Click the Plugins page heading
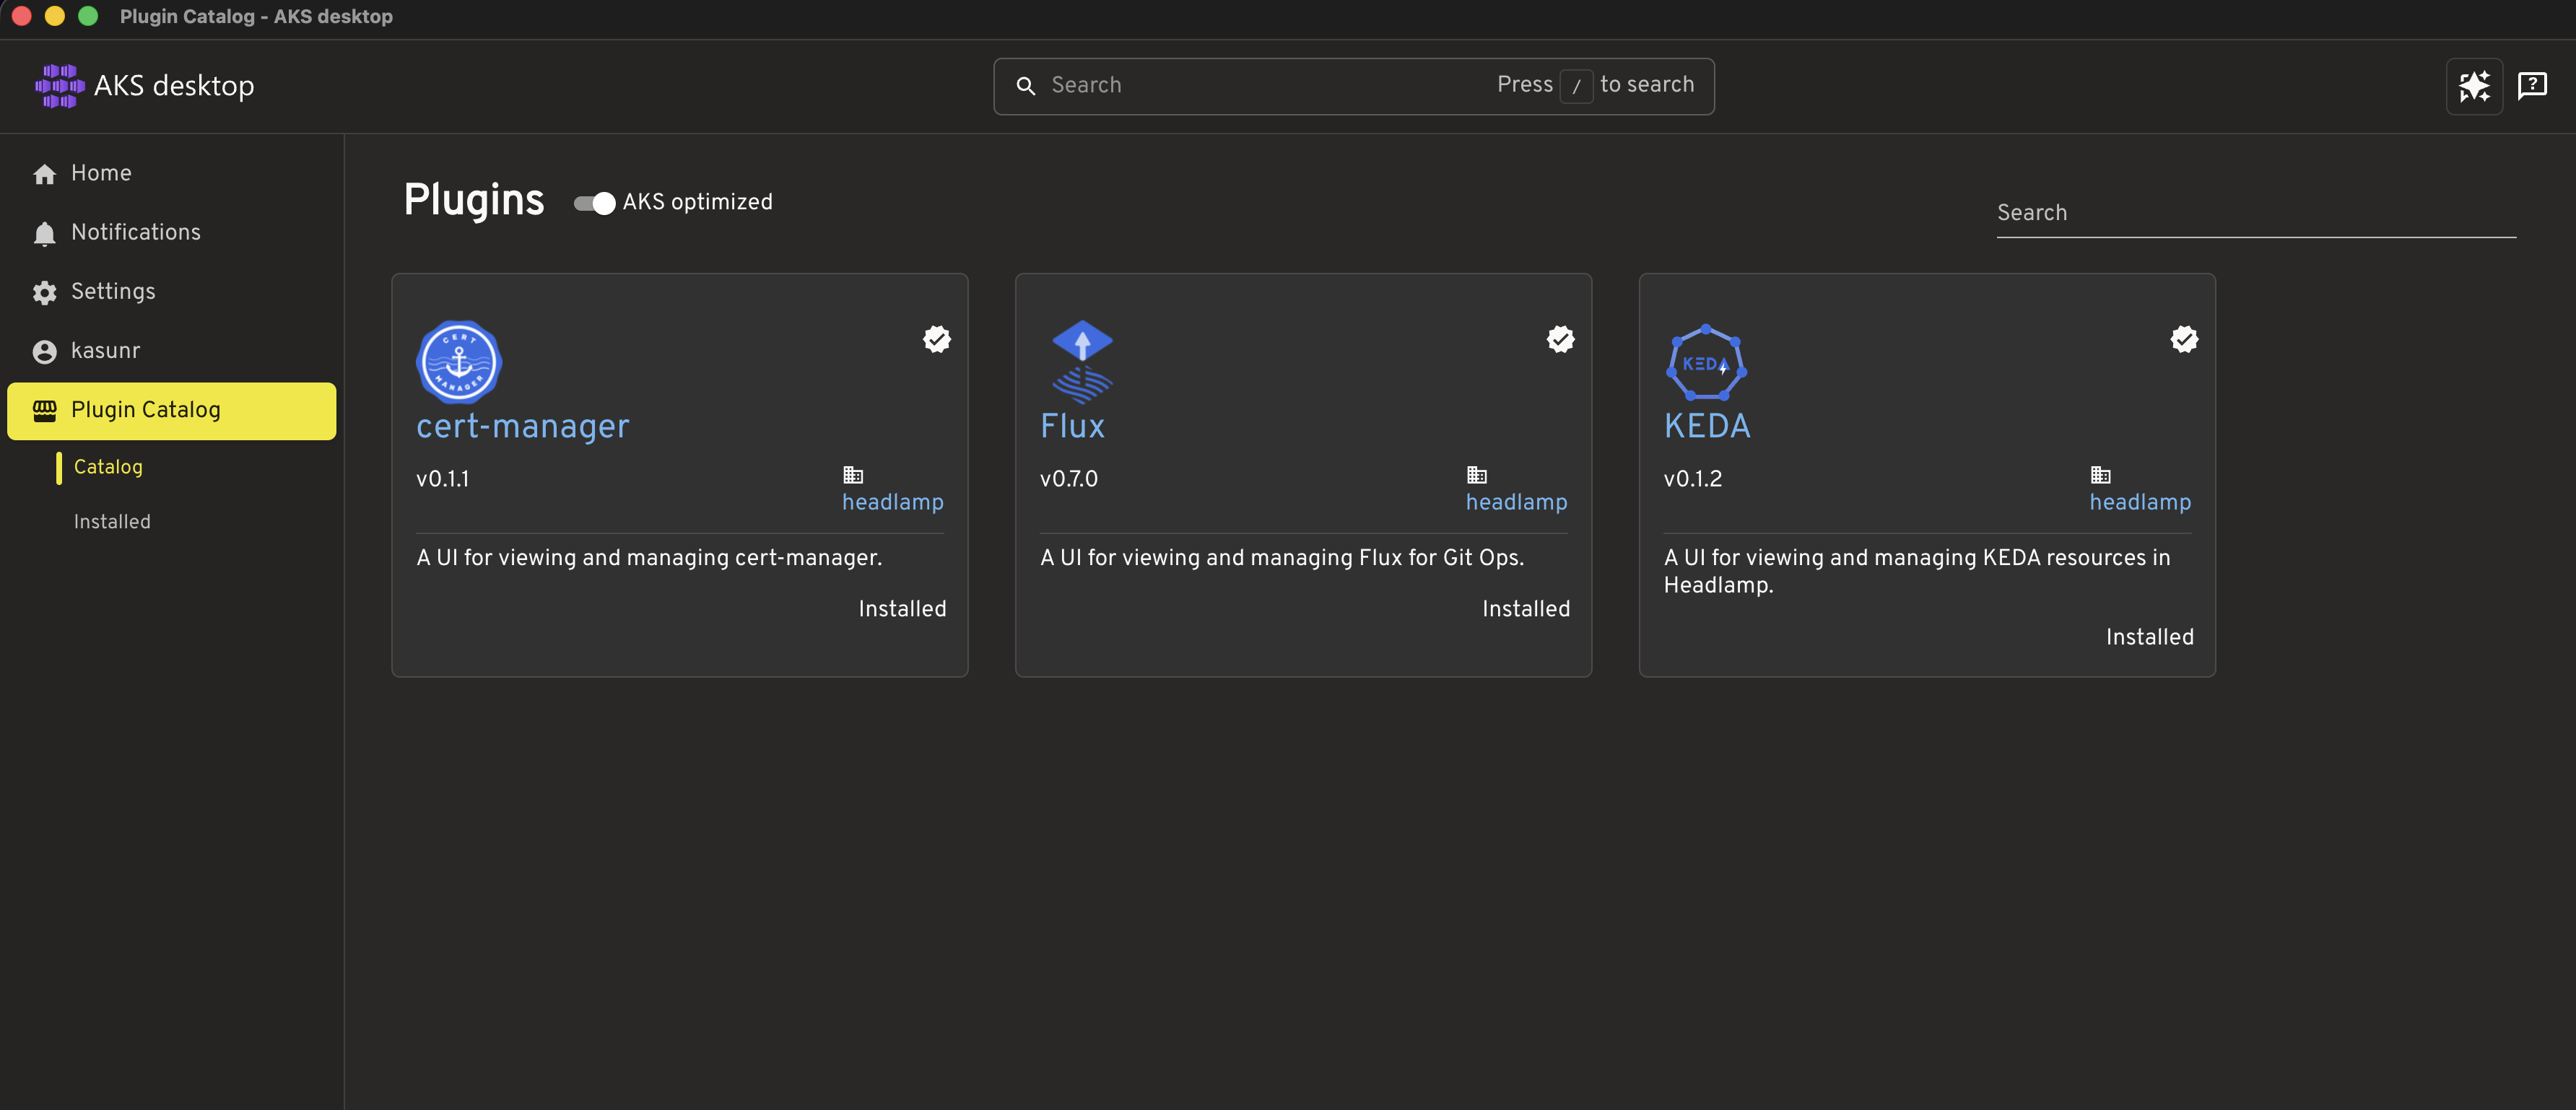This screenshot has width=2576, height=1110. (474, 201)
